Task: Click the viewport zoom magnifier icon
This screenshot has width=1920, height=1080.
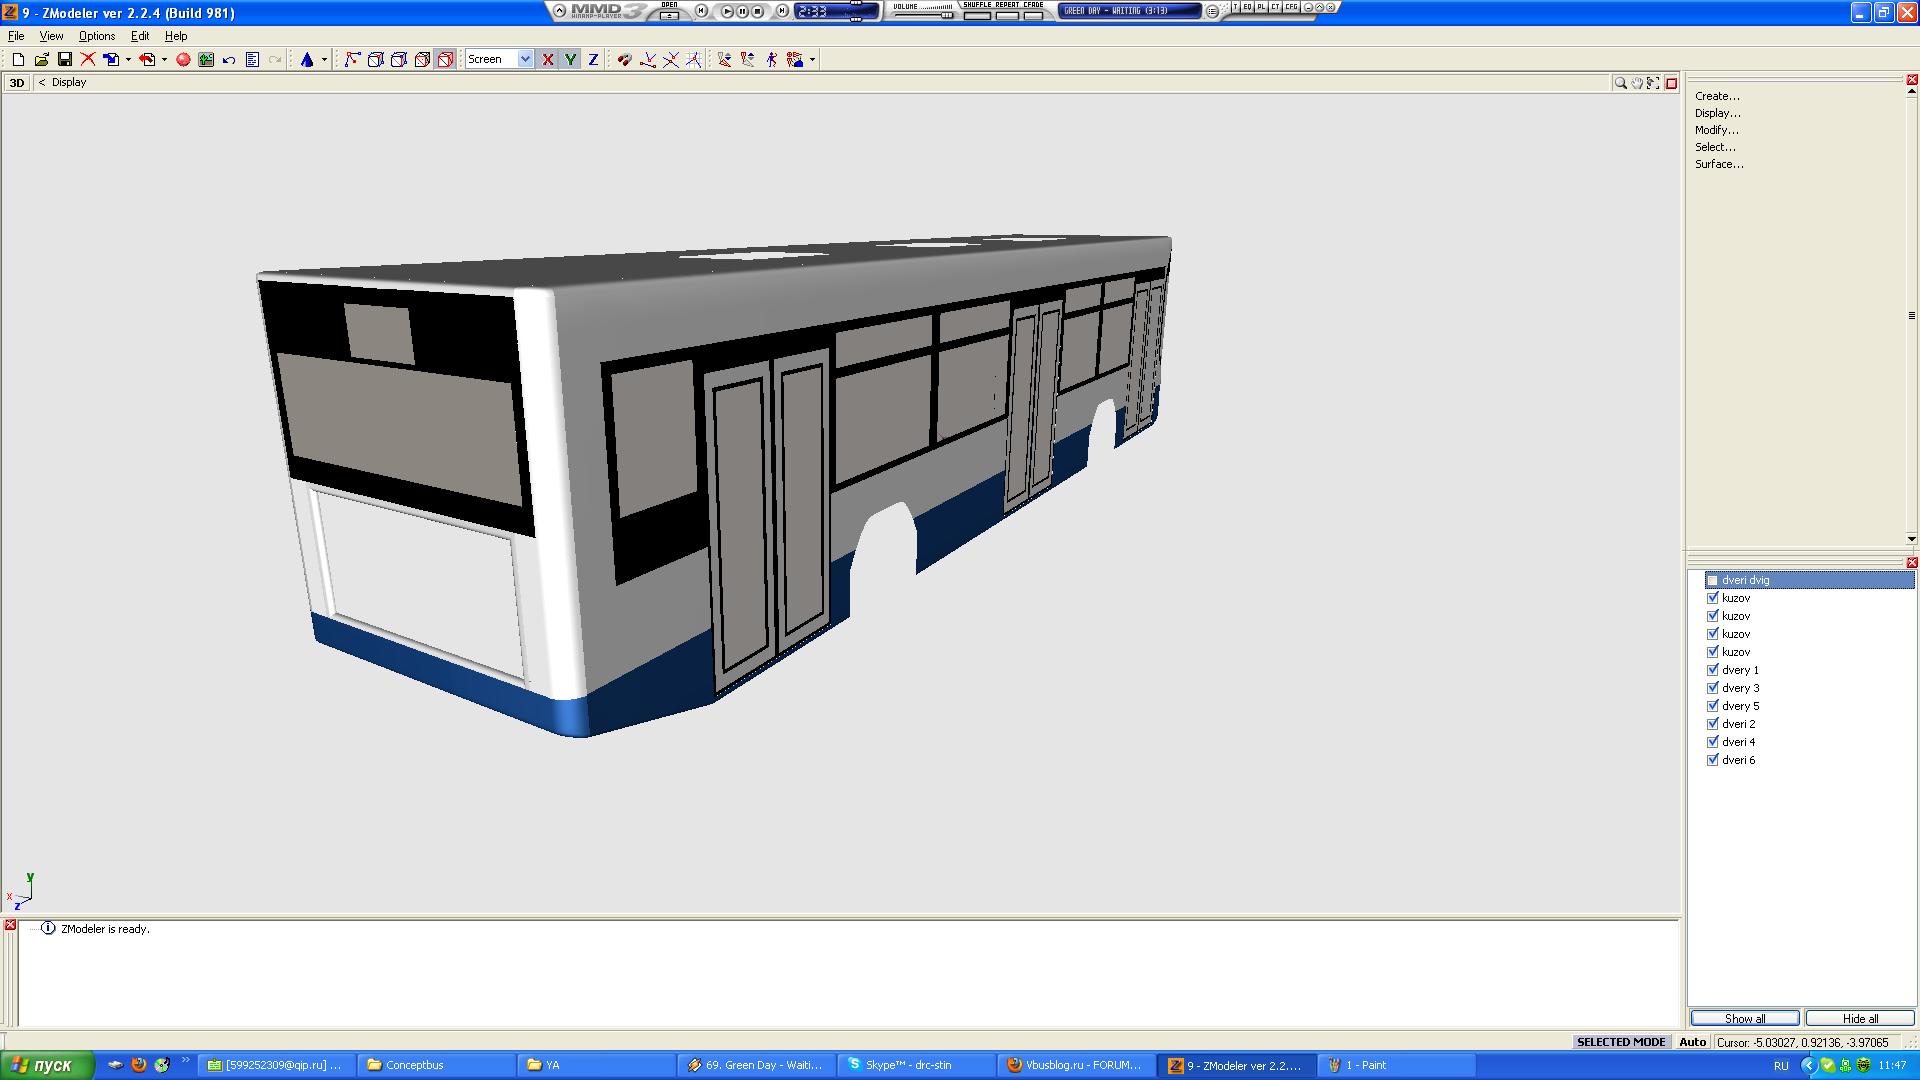Action: coord(1620,83)
